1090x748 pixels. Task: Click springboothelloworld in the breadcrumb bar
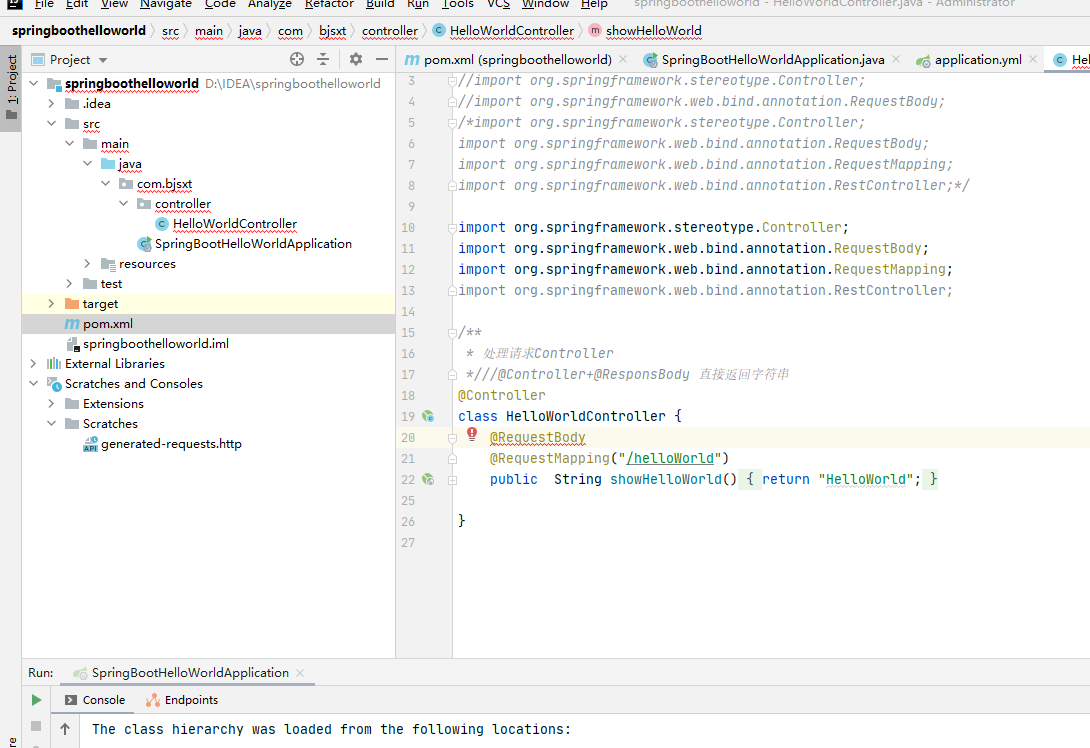coord(79,31)
